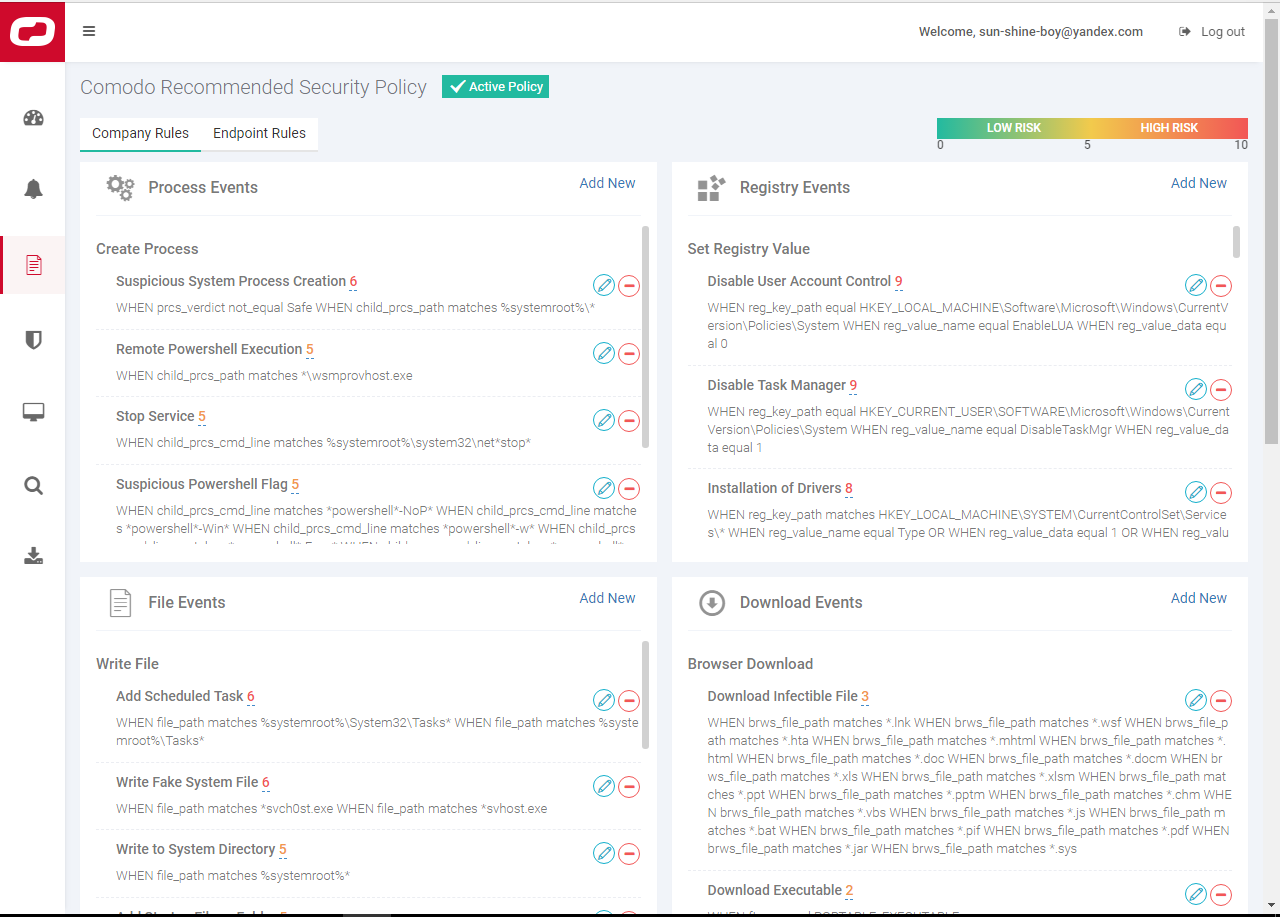Open the download sidebar icon

(x=33, y=556)
